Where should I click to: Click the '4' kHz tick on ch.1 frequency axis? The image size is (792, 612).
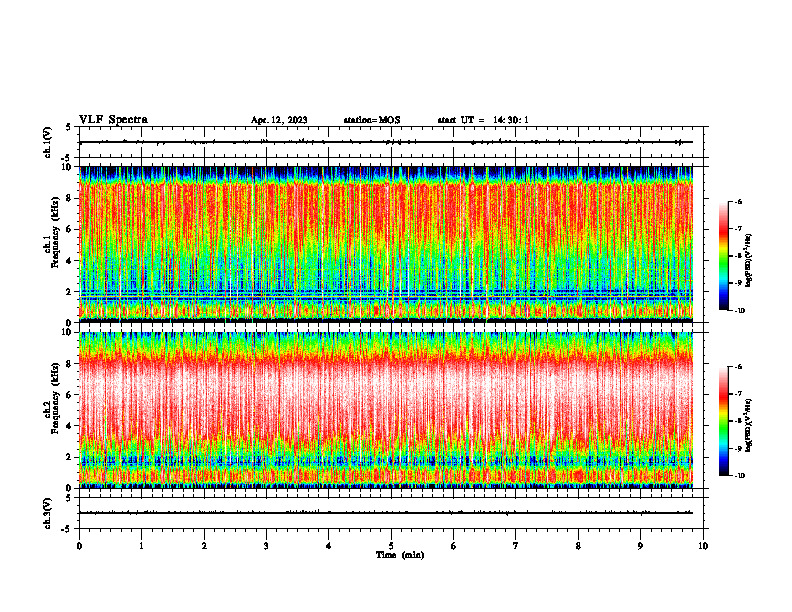click(x=70, y=261)
